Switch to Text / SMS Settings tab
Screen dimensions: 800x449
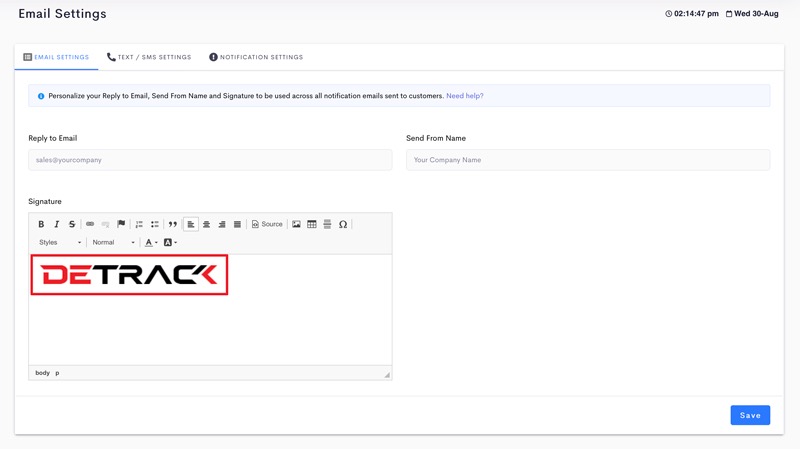(x=149, y=57)
